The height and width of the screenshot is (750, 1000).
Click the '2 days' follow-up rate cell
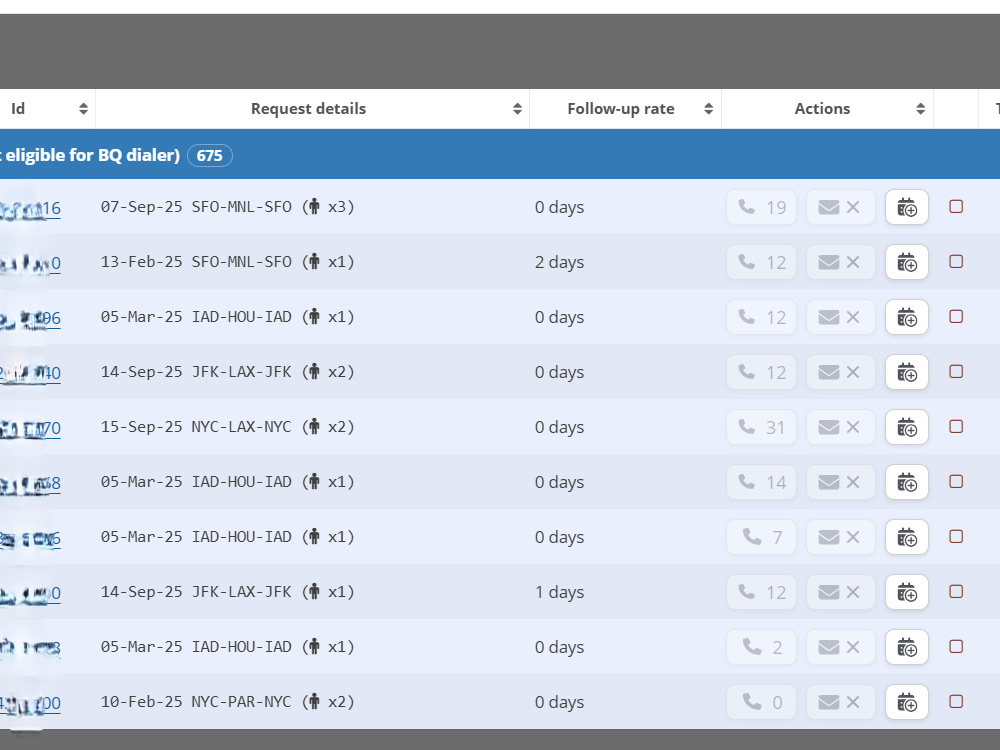pos(559,262)
